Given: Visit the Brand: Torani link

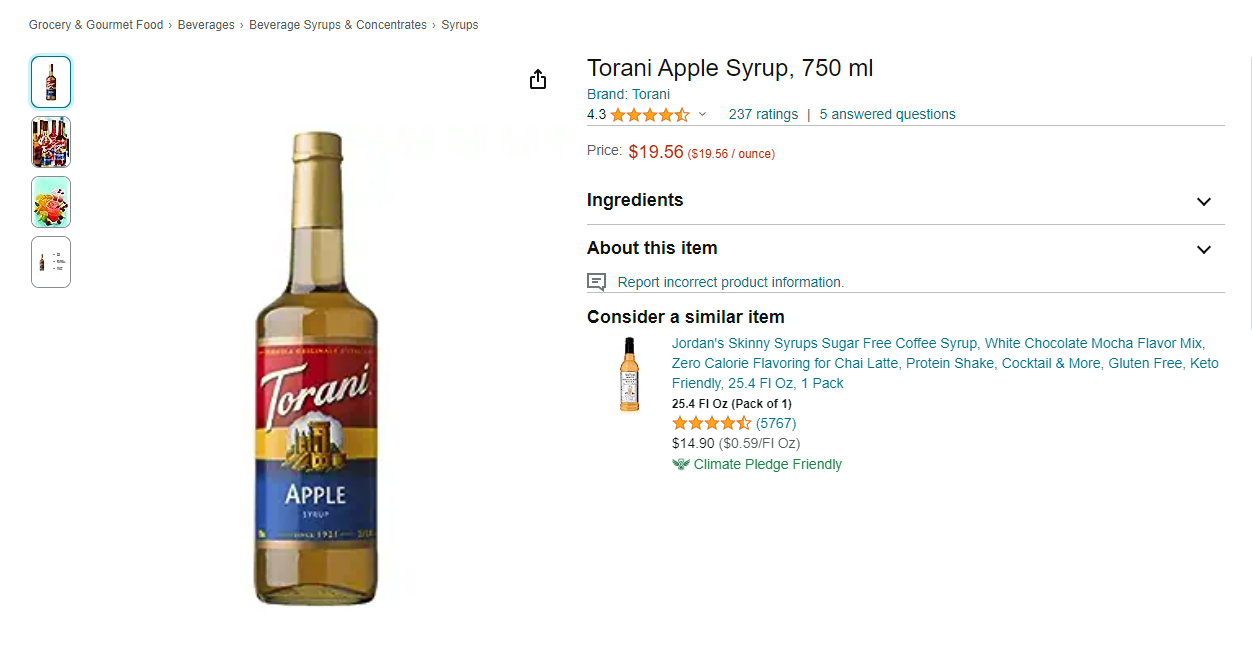Looking at the screenshot, I should coord(628,94).
